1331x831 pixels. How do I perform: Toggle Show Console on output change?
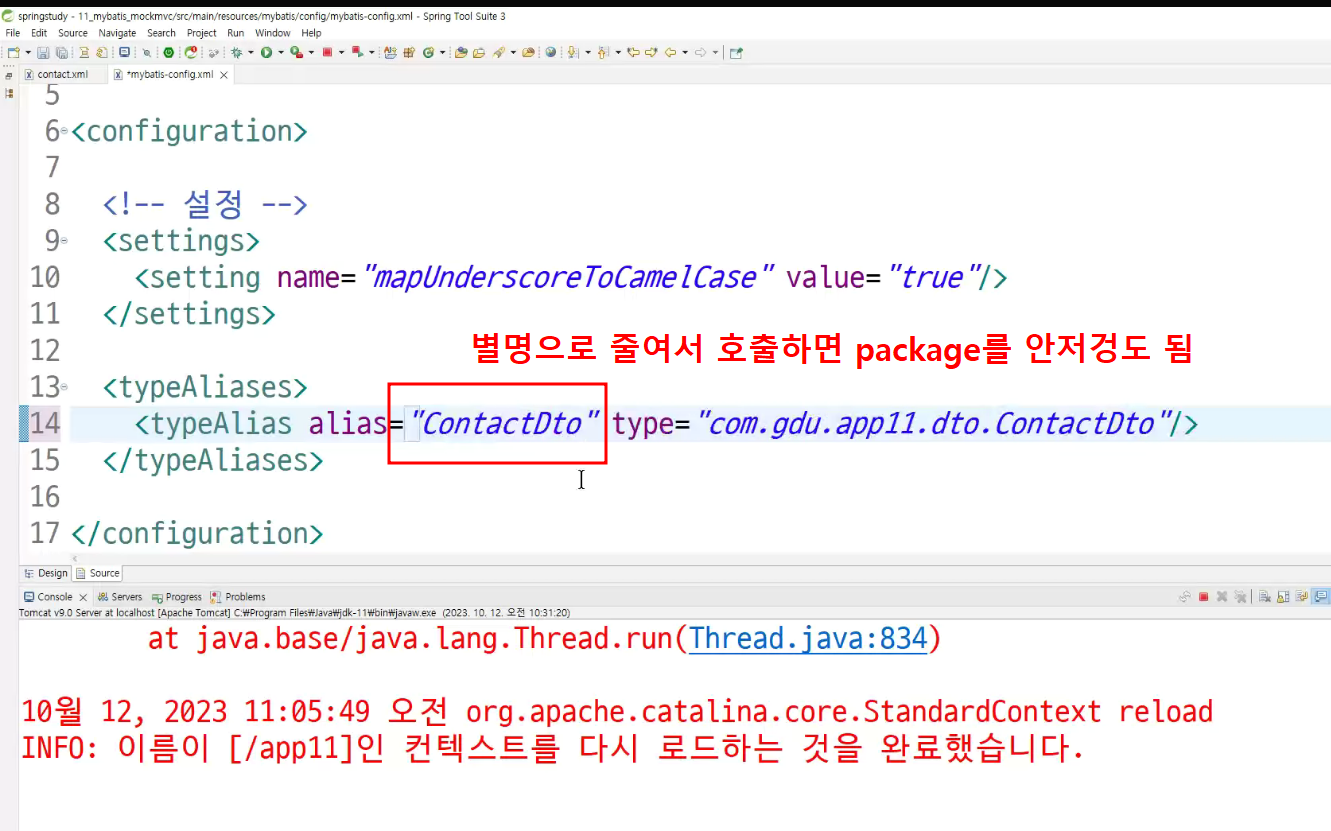[1321, 597]
